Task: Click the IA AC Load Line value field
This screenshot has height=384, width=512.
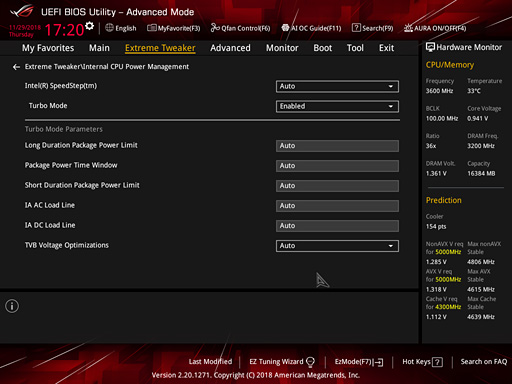Action: [337, 206]
